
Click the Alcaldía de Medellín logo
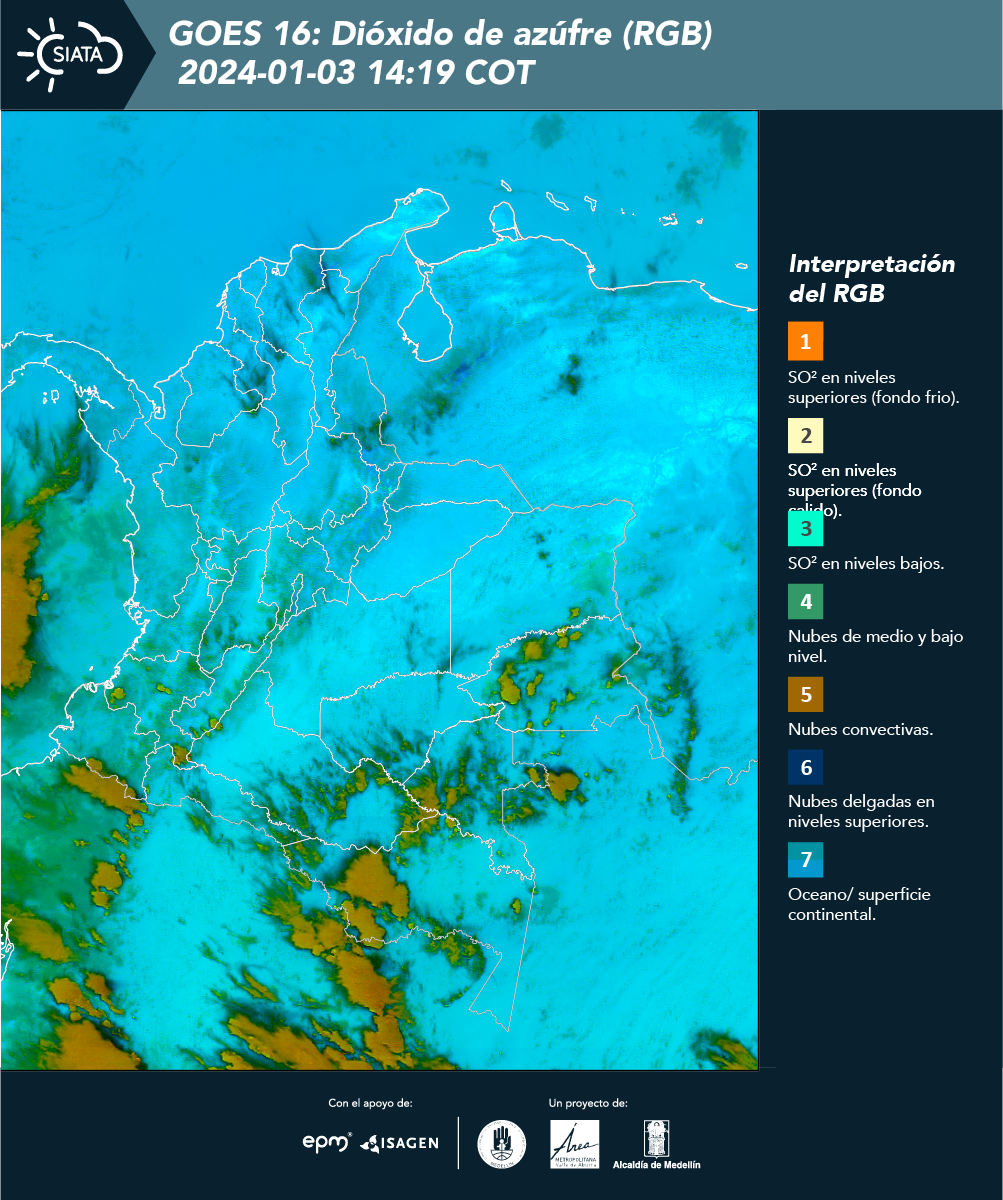click(x=656, y=1144)
